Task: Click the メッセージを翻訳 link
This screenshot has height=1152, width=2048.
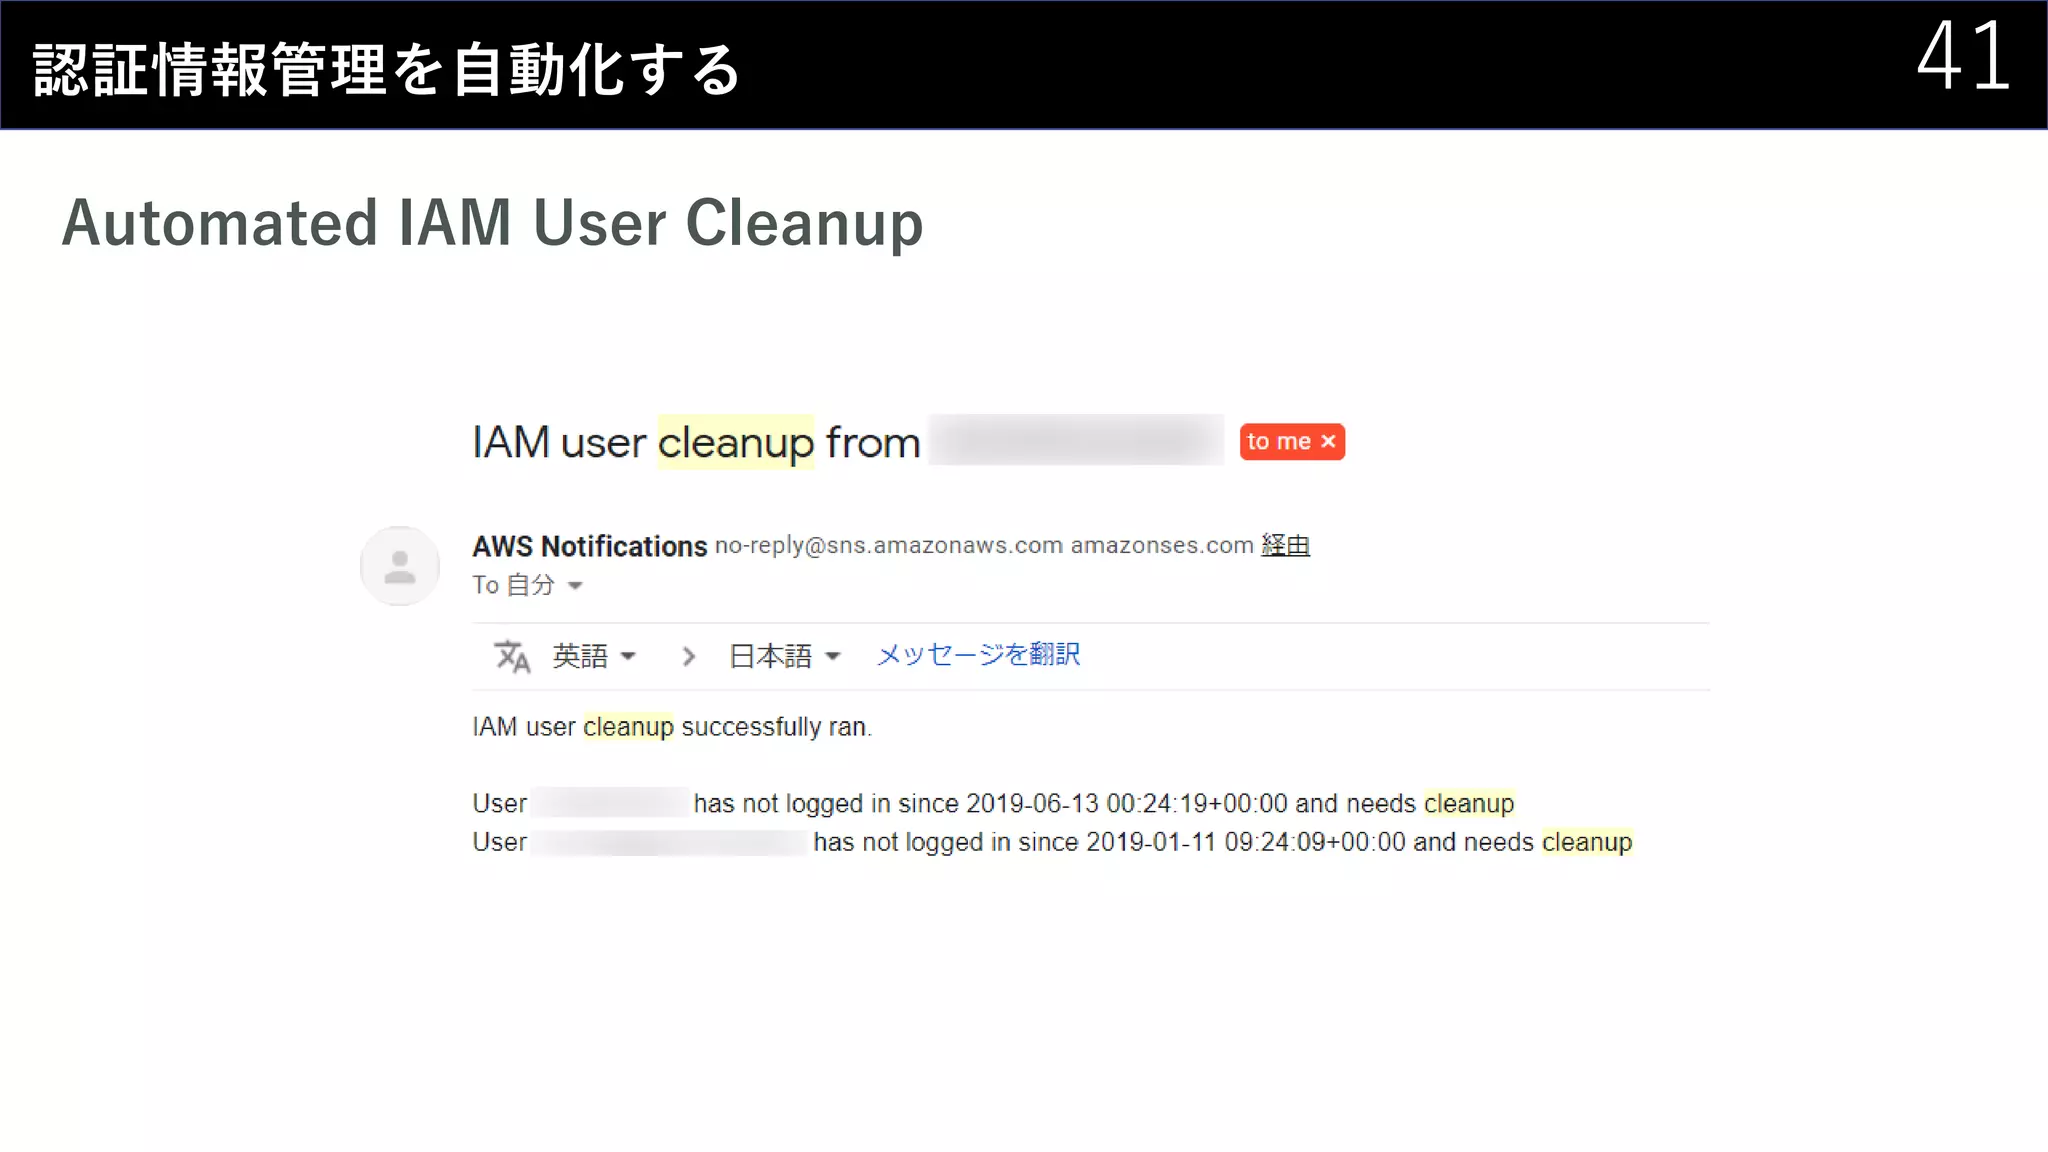Action: point(978,655)
